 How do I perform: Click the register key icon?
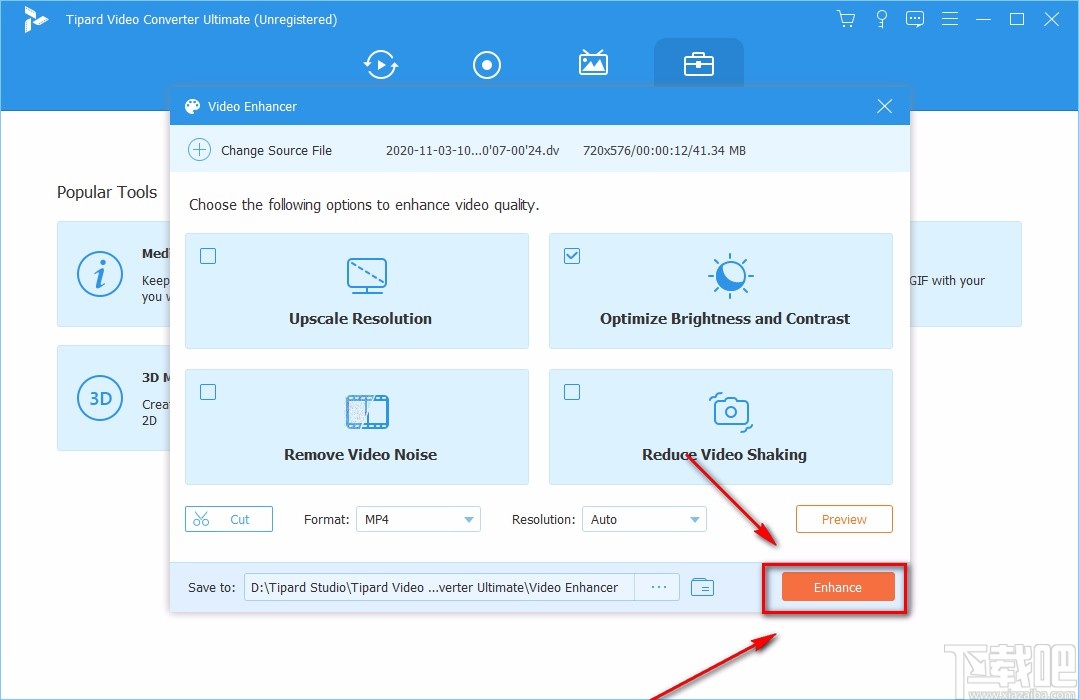(x=881, y=19)
